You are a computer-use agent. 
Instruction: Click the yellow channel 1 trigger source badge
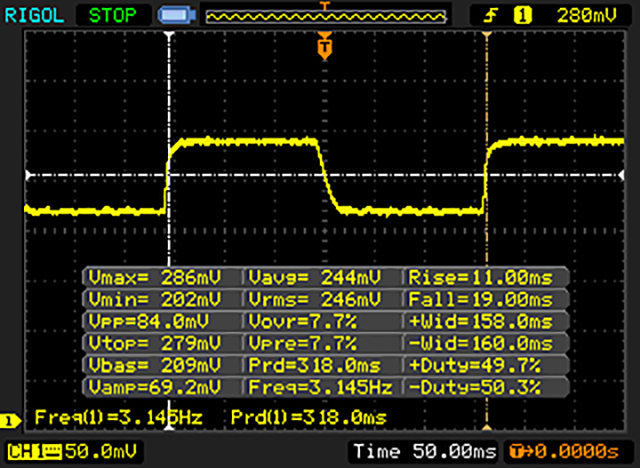(x=522, y=16)
